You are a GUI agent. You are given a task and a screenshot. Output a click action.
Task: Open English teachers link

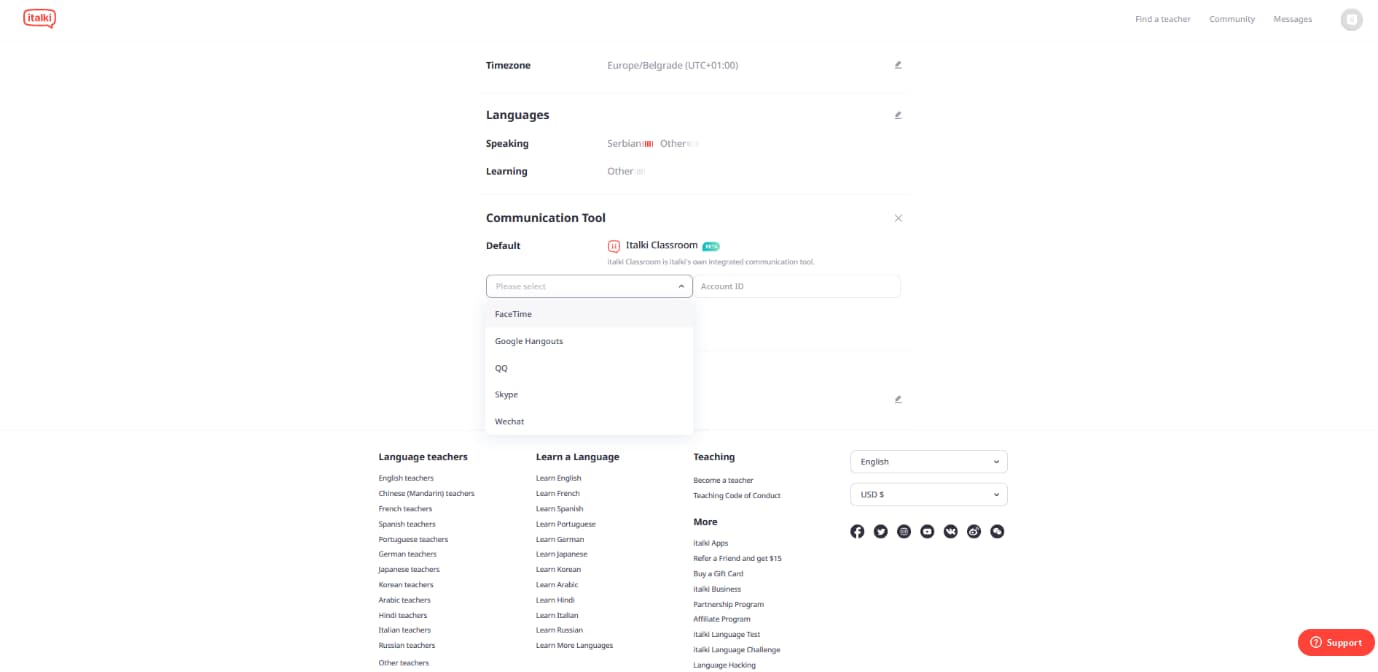click(406, 478)
